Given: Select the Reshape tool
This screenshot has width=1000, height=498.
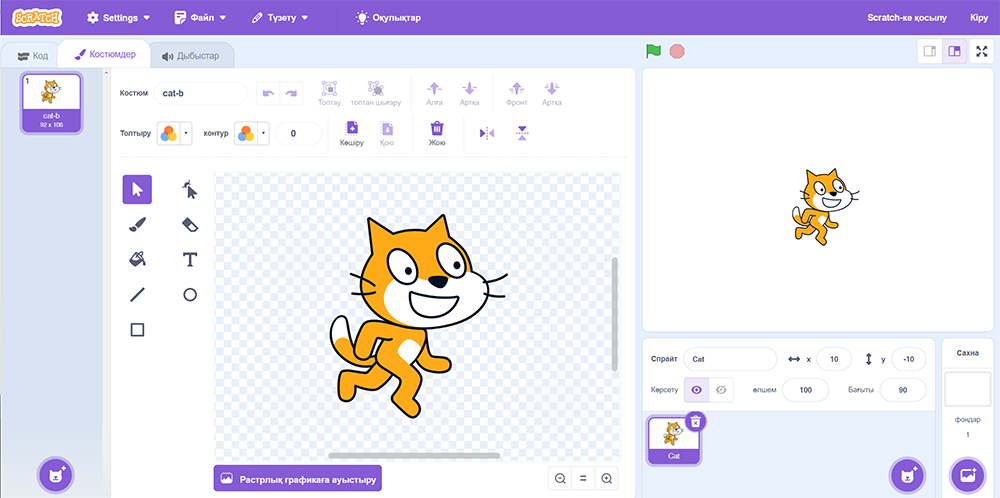Looking at the screenshot, I should pyautogui.click(x=189, y=189).
